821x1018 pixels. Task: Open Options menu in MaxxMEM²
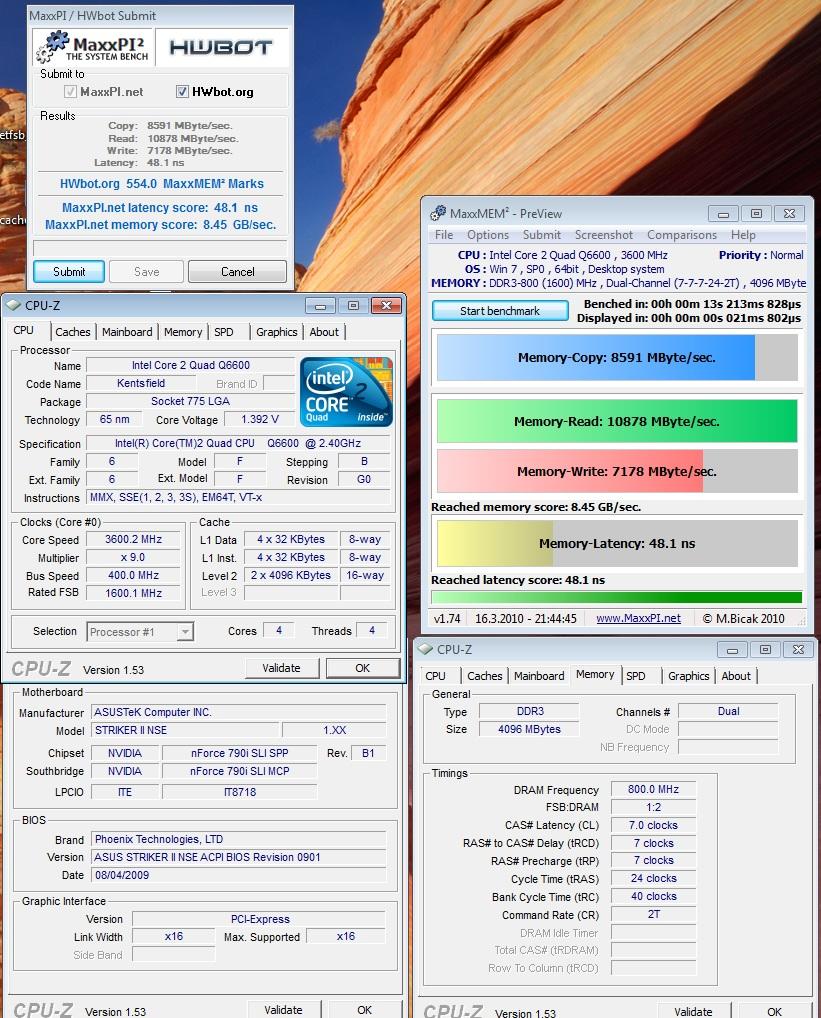tap(488, 235)
